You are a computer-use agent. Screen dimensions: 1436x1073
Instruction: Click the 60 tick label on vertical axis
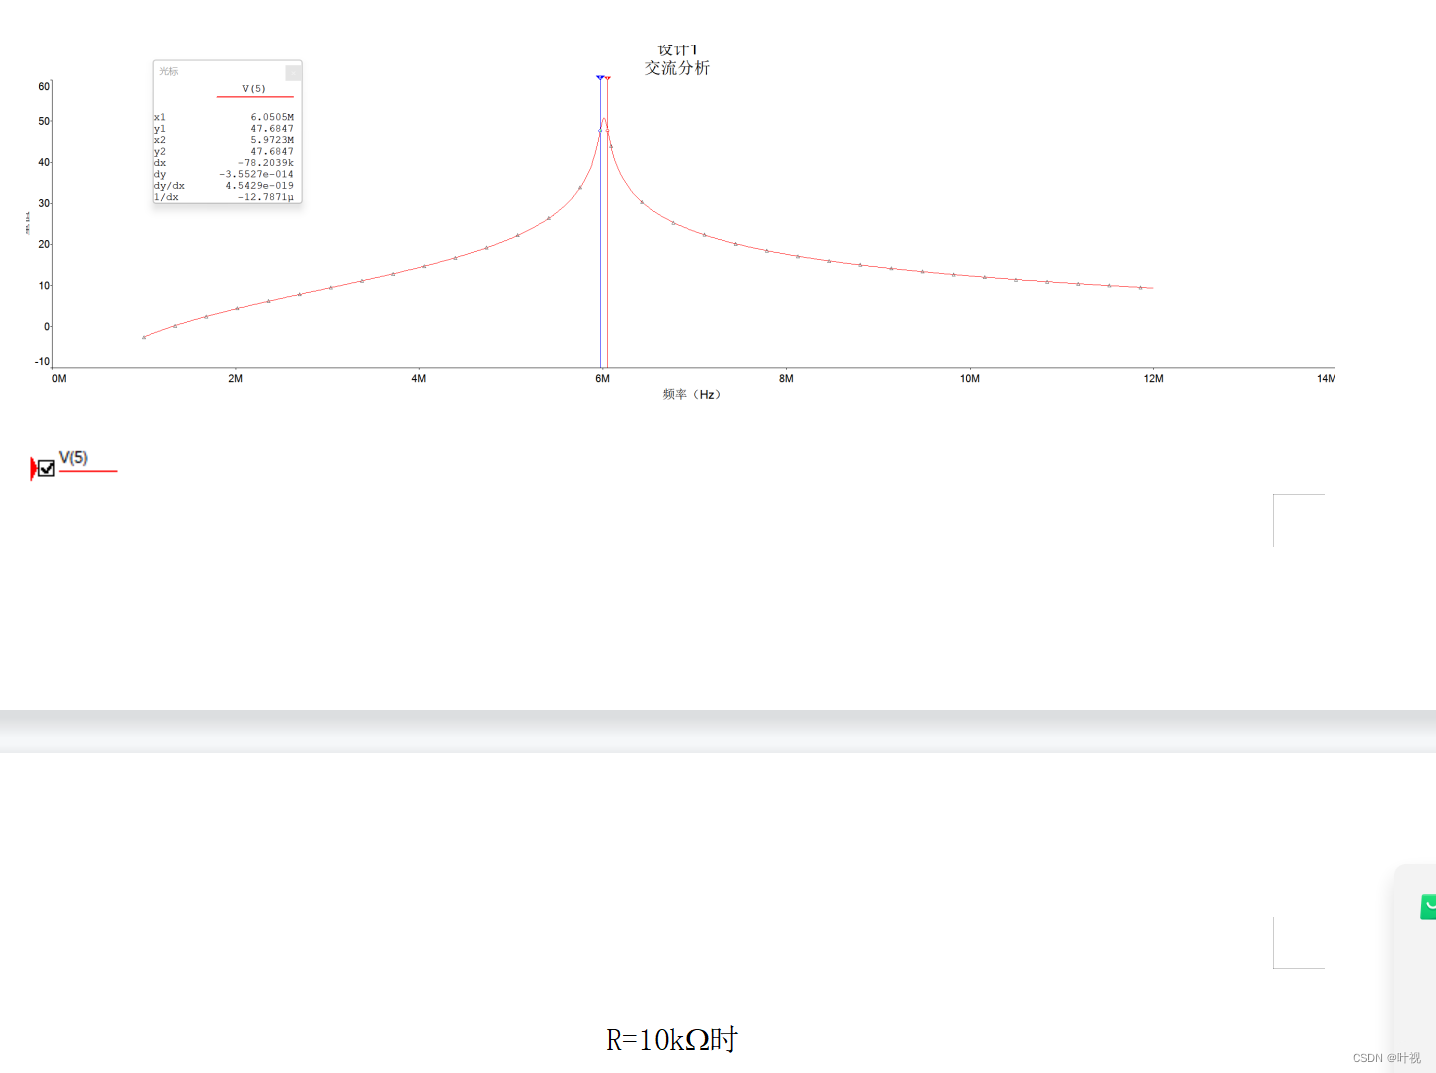[44, 87]
